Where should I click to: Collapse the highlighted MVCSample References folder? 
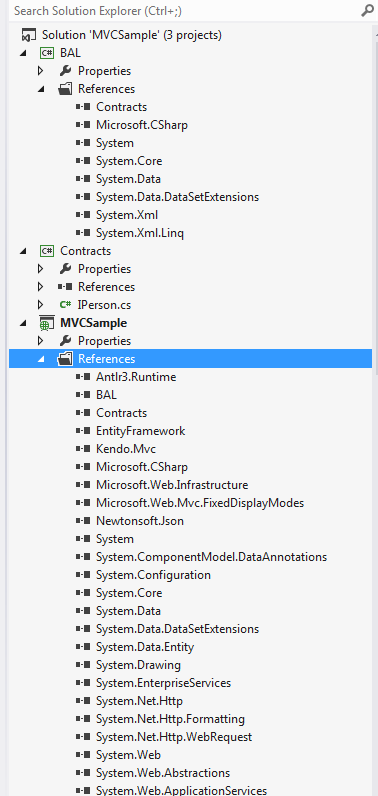coord(41,359)
